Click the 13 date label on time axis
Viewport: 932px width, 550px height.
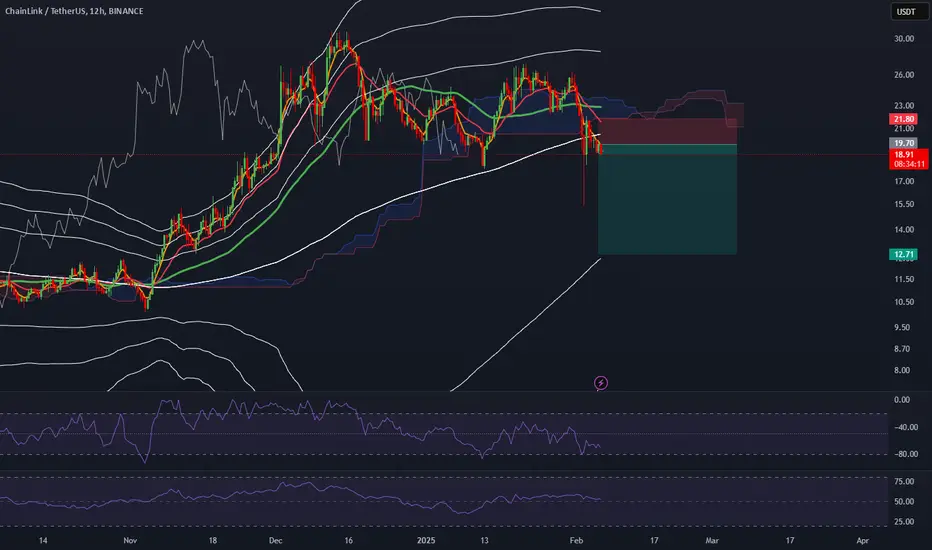point(484,540)
